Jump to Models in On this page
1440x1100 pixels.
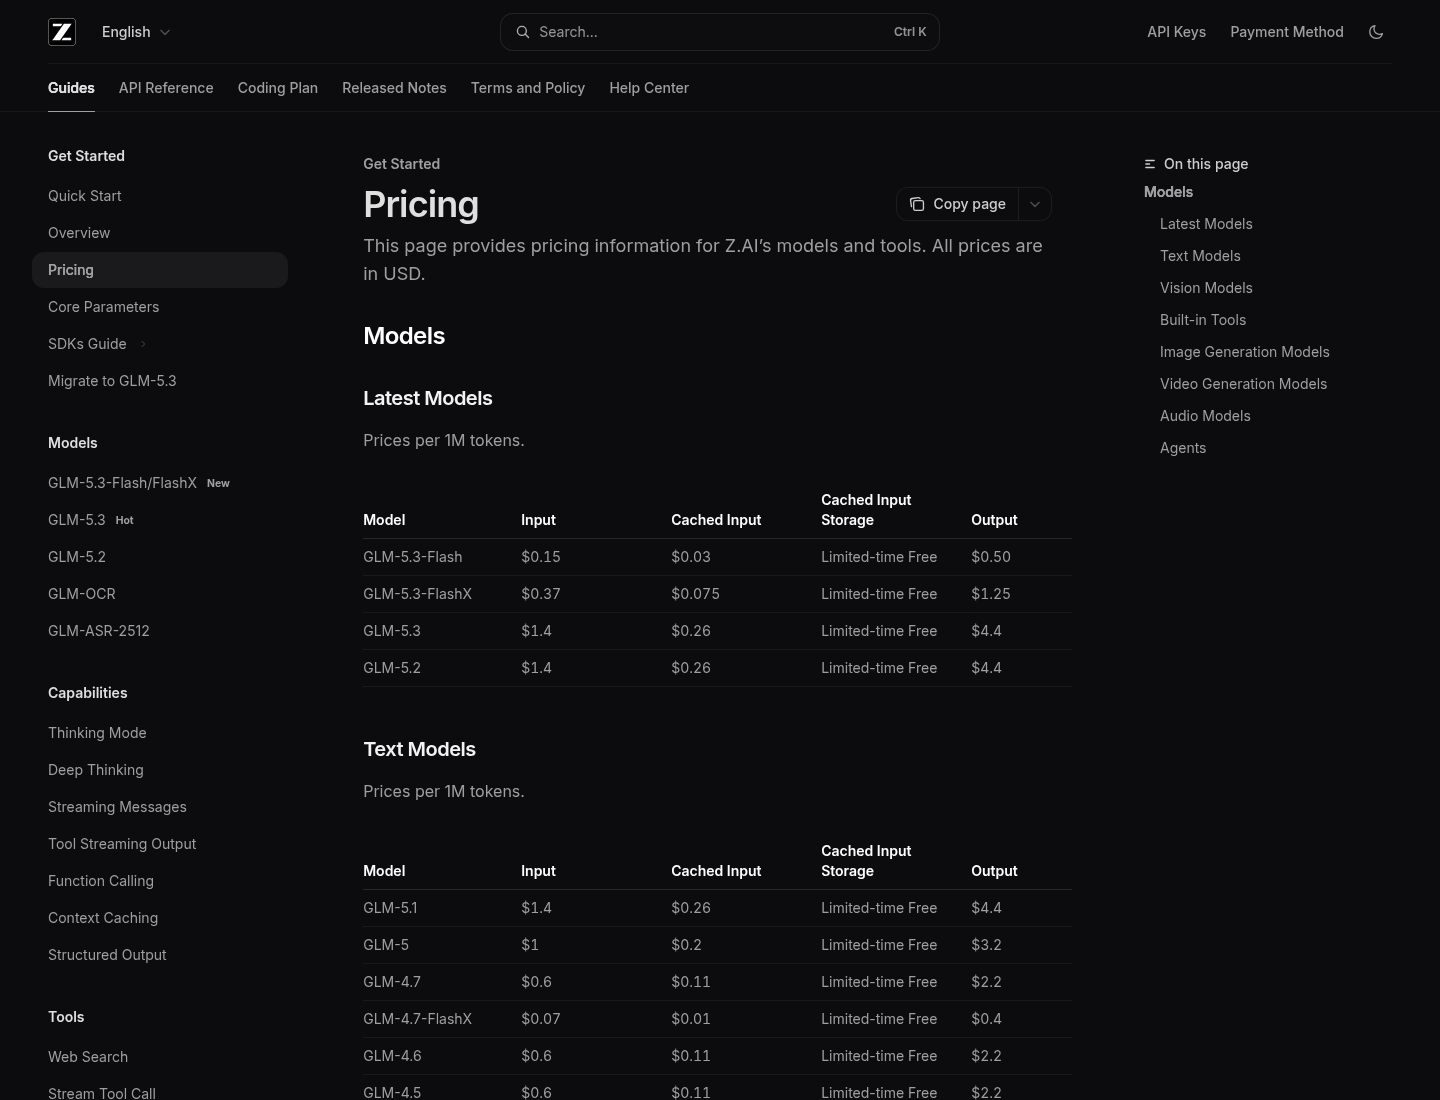(1168, 192)
